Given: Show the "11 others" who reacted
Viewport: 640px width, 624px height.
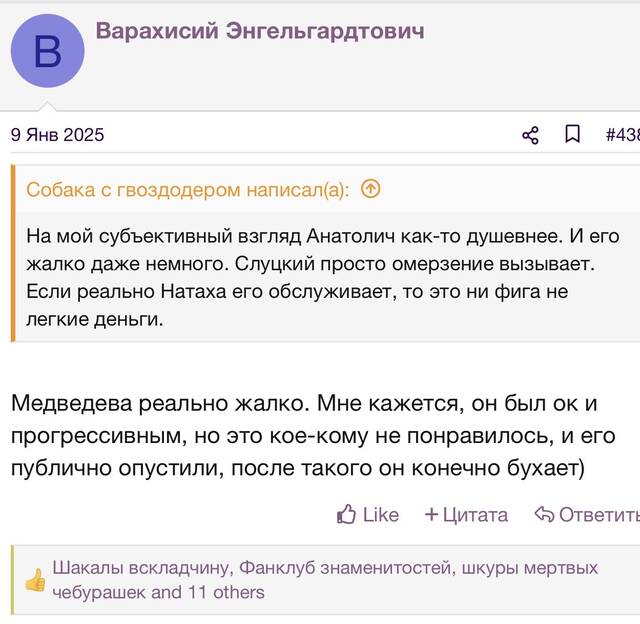Looking at the screenshot, I should (226, 592).
